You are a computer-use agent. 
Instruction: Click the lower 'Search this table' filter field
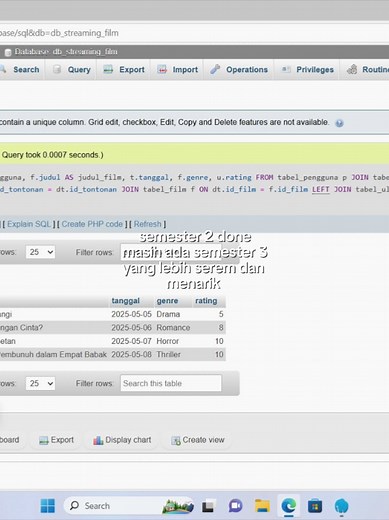171,383
